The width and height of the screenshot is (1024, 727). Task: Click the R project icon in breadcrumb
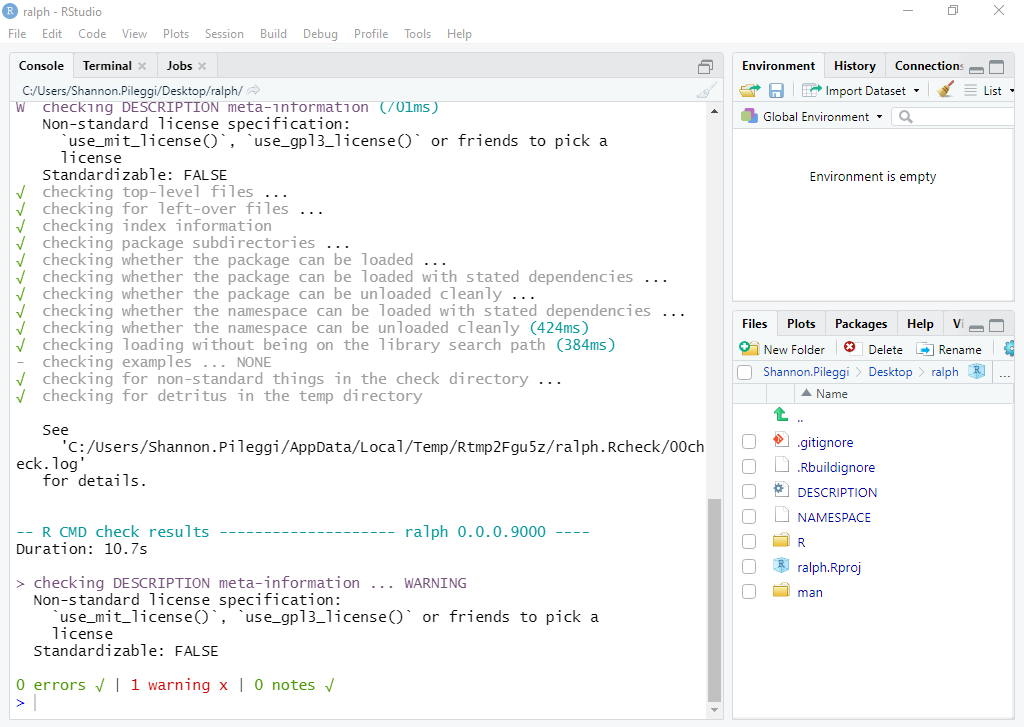pyautogui.click(x=976, y=371)
